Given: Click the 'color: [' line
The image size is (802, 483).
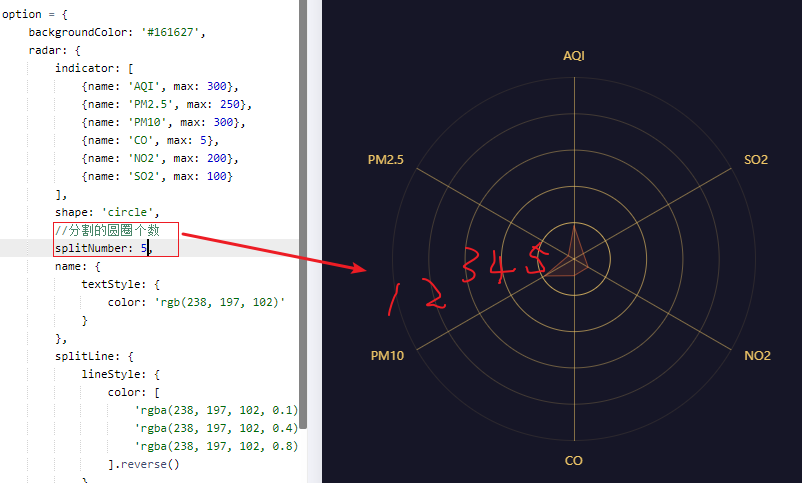Looking at the screenshot, I should point(133,392).
